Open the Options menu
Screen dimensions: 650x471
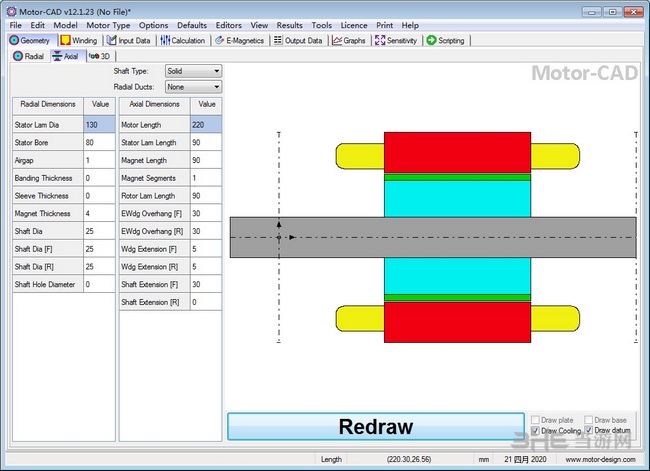coord(153,25)
